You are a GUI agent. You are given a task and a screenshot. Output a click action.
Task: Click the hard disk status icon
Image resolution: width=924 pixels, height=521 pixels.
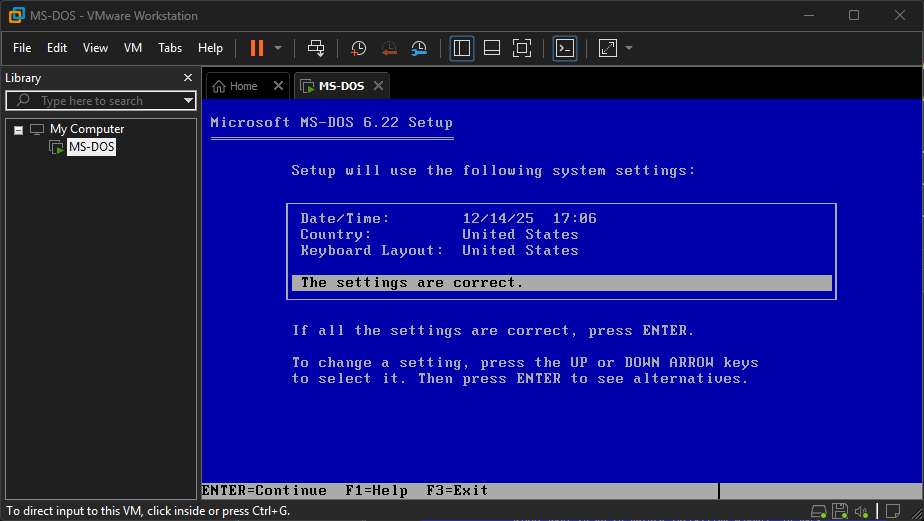819,511
